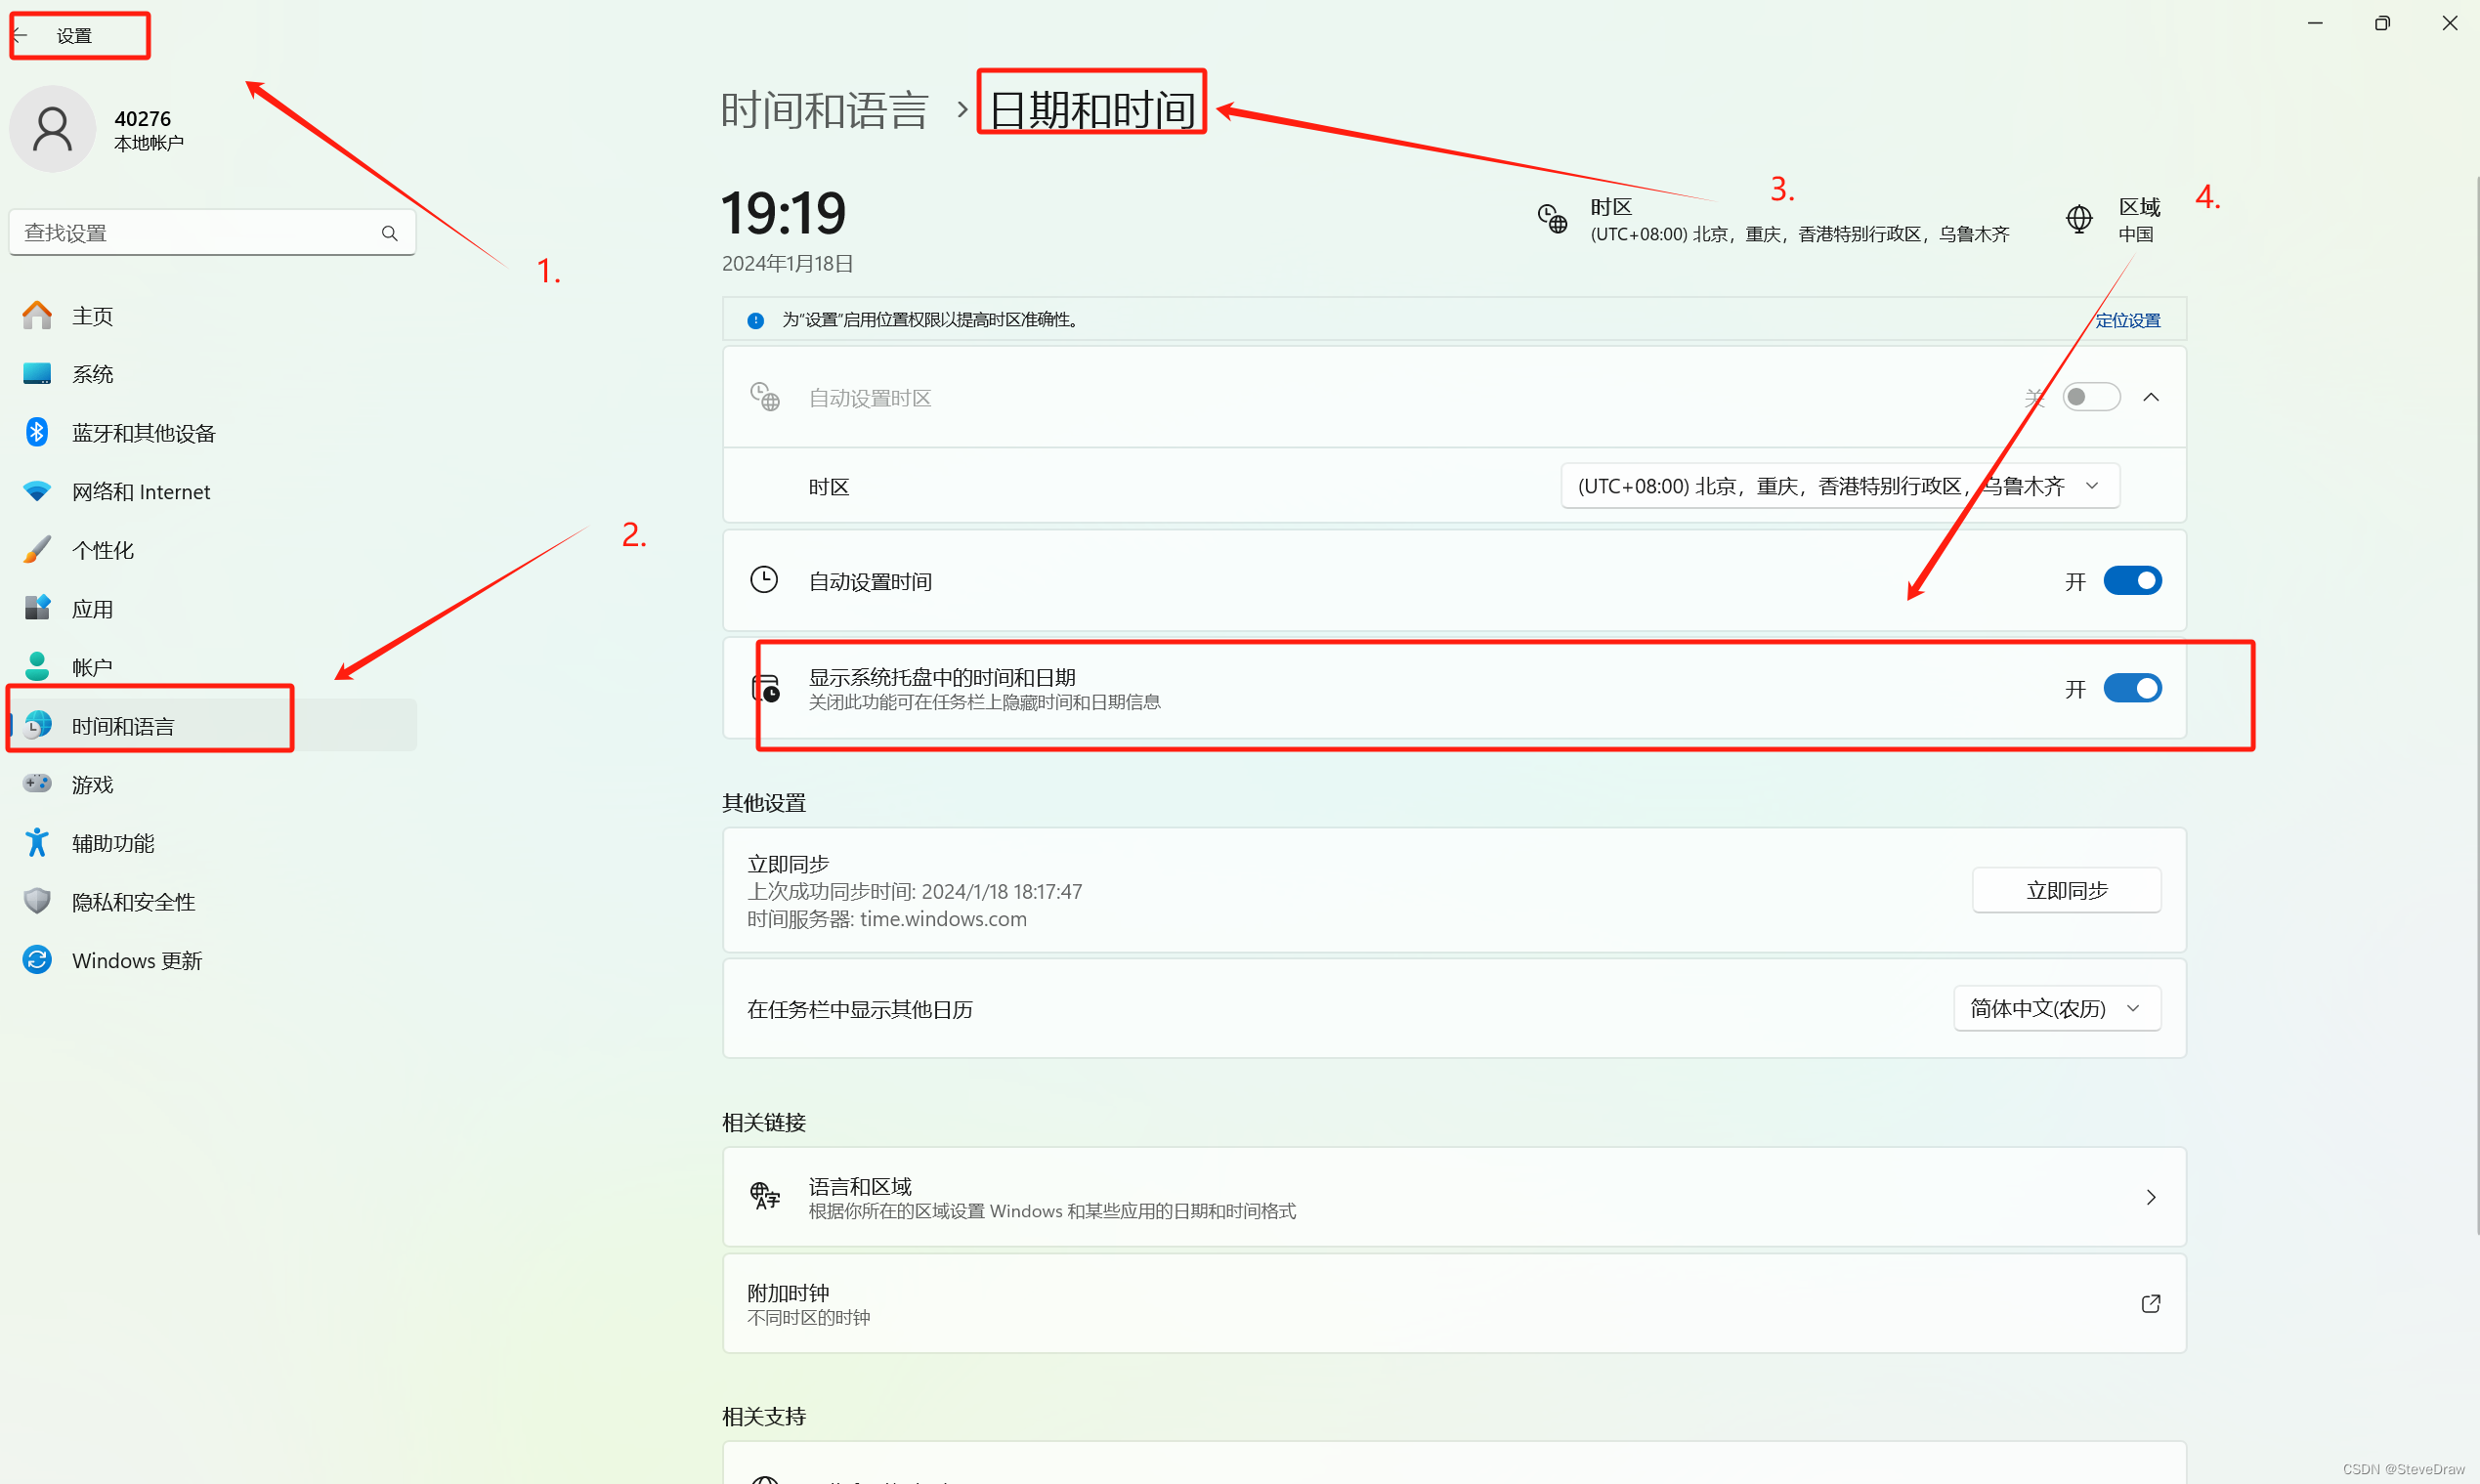Open the 蓝牙和其他设备 Bluetooth icon

tap(37, 432)
